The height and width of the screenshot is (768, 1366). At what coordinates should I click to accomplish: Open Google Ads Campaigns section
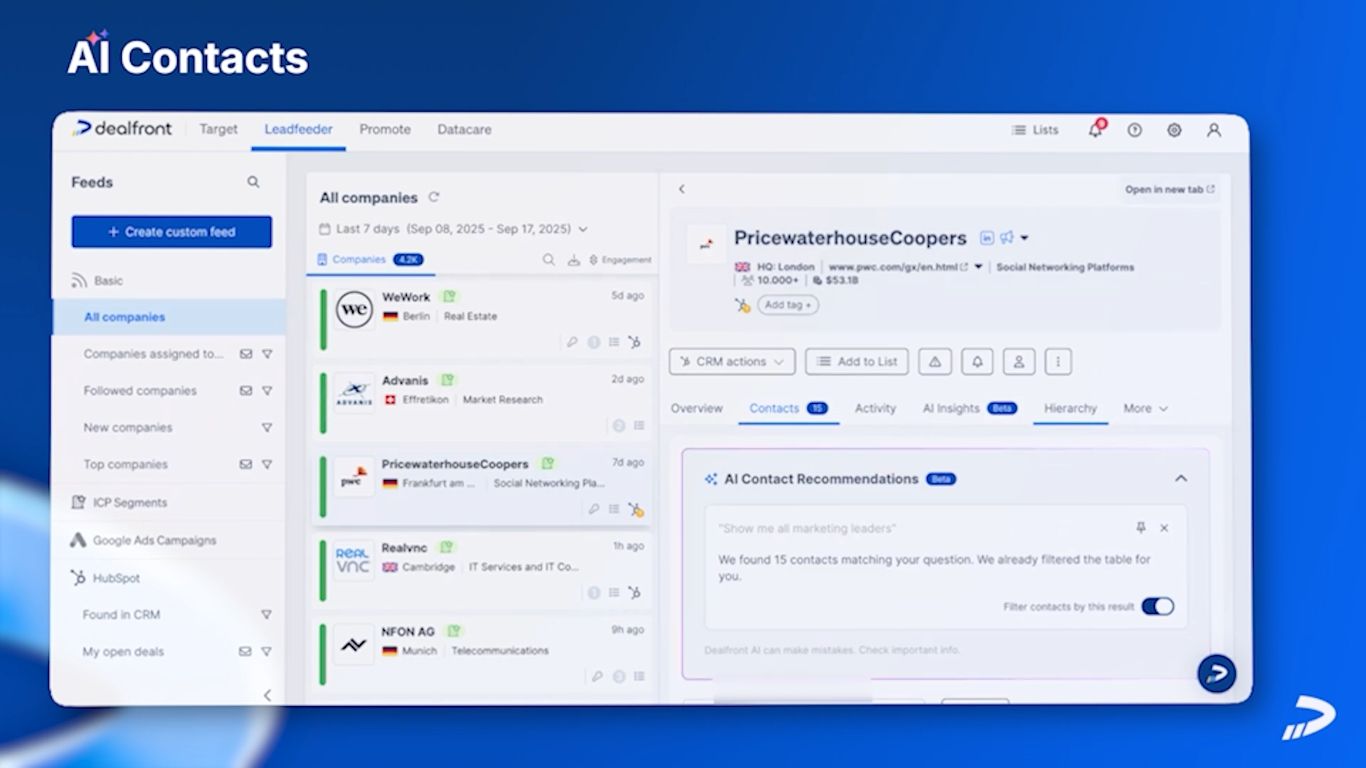[x=154, y=540]
